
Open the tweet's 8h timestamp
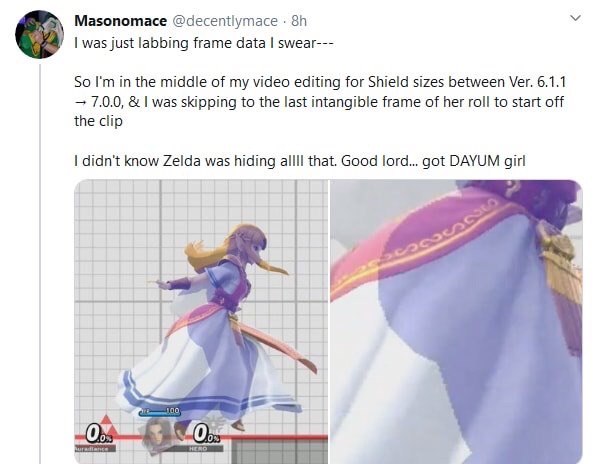click(299, 21)
